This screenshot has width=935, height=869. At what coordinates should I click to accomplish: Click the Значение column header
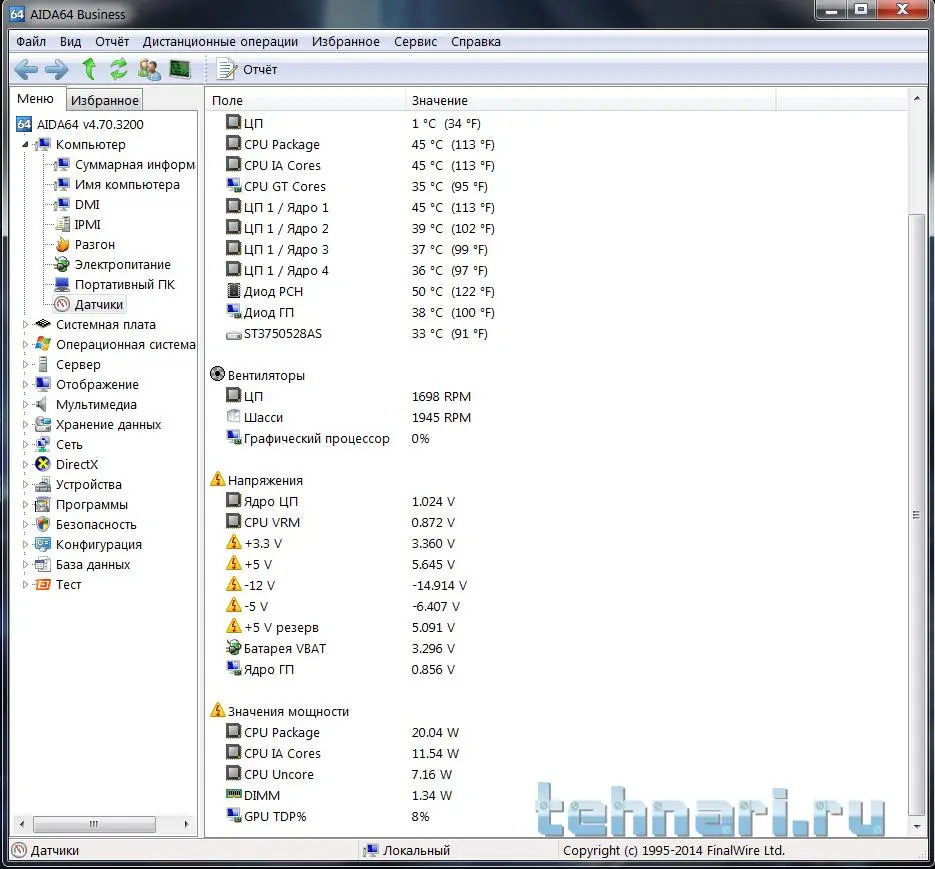(439, 100)
